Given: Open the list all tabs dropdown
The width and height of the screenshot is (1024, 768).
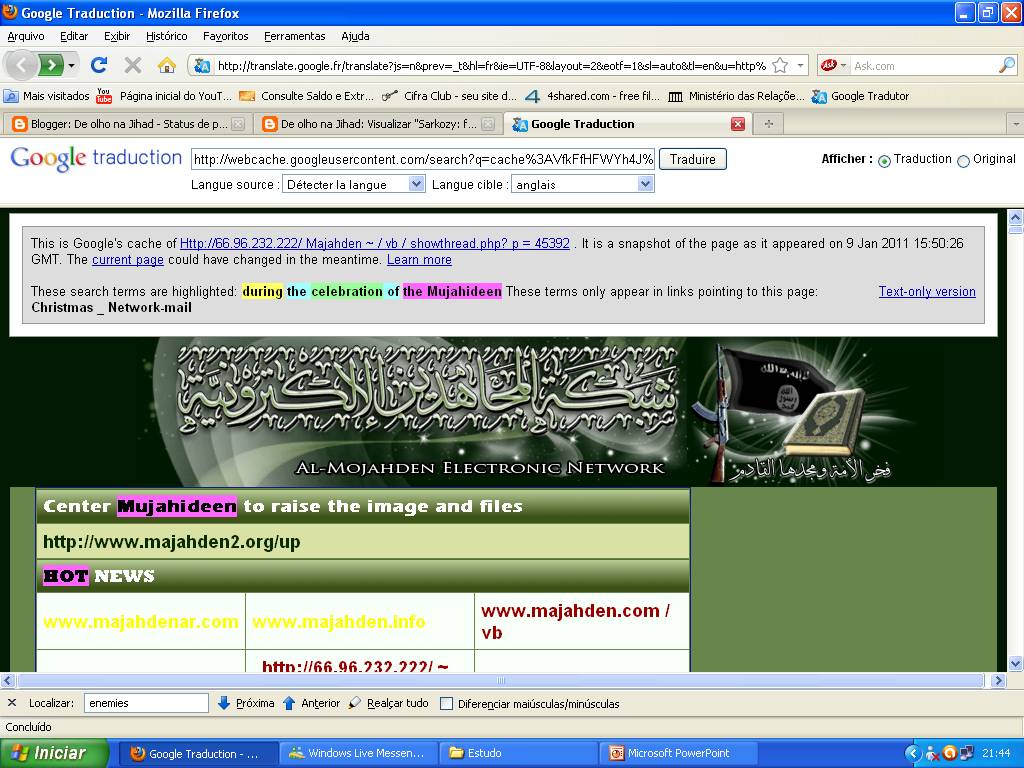Looking at the screenshot, I should (x=1016, y=124).
